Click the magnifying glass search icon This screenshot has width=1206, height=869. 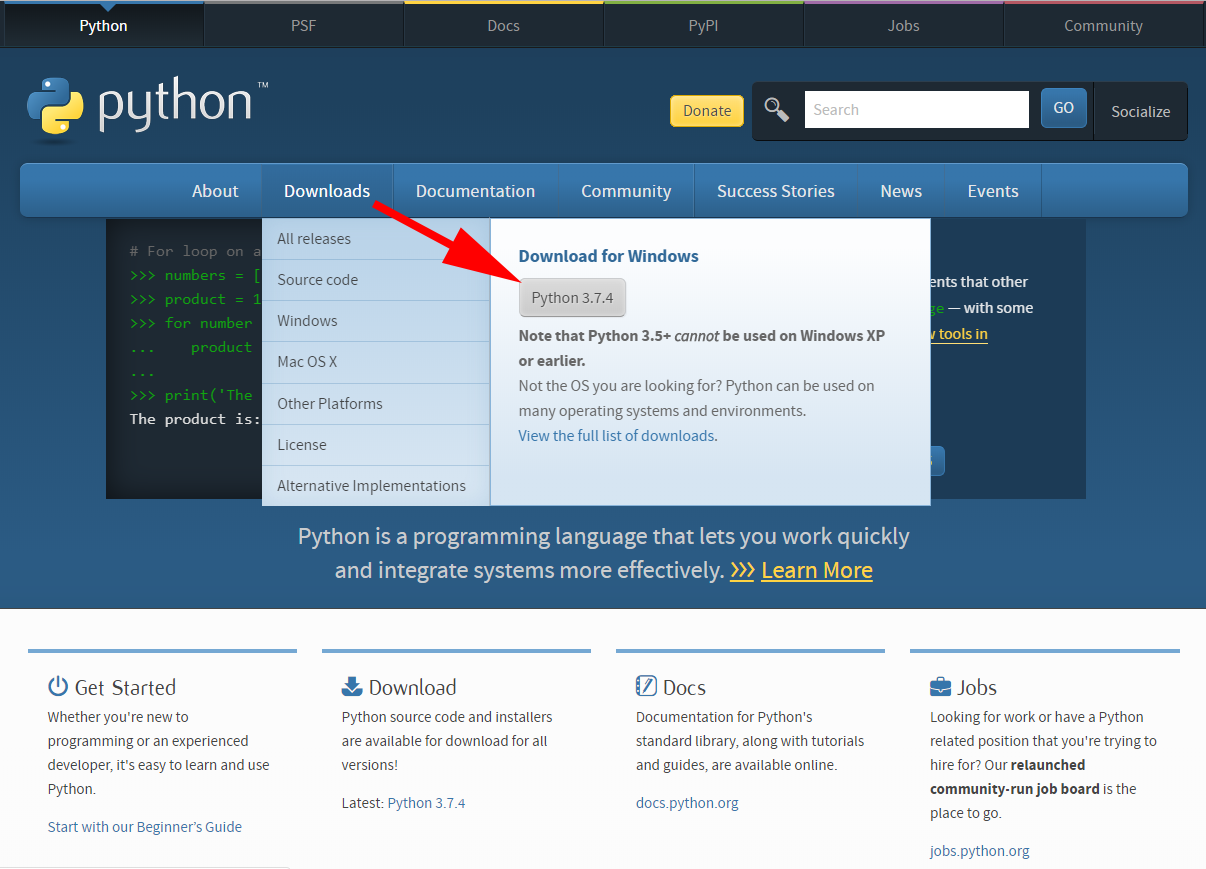[777, 109]
